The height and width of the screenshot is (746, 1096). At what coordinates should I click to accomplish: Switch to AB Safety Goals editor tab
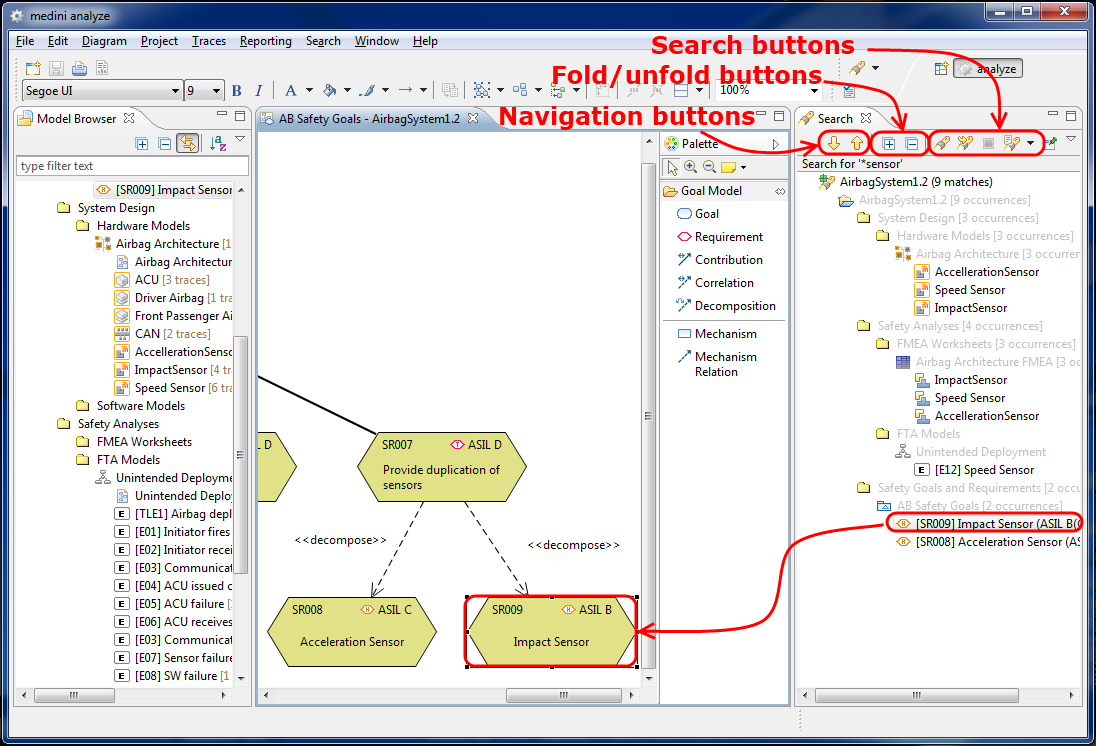pyautogui.click(x=368, y=118)
